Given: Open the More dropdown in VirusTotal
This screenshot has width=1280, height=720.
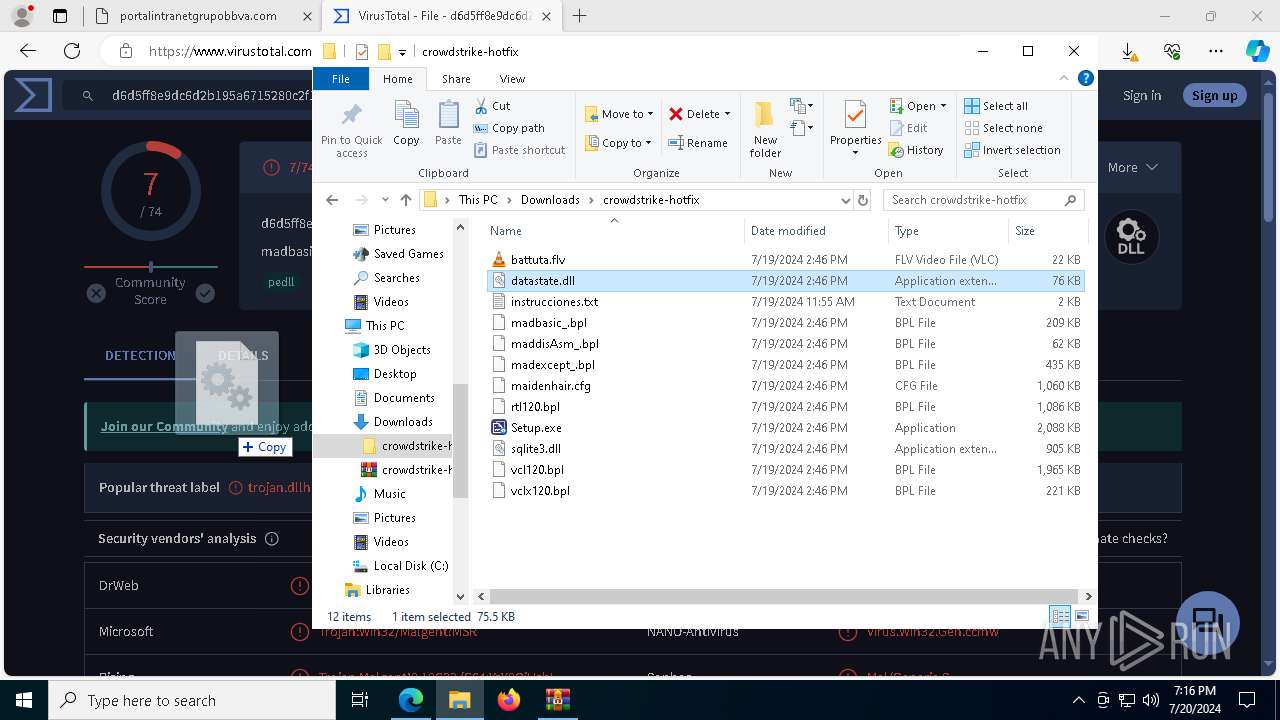Looking at the screenshot, I should pos(1132,167).
